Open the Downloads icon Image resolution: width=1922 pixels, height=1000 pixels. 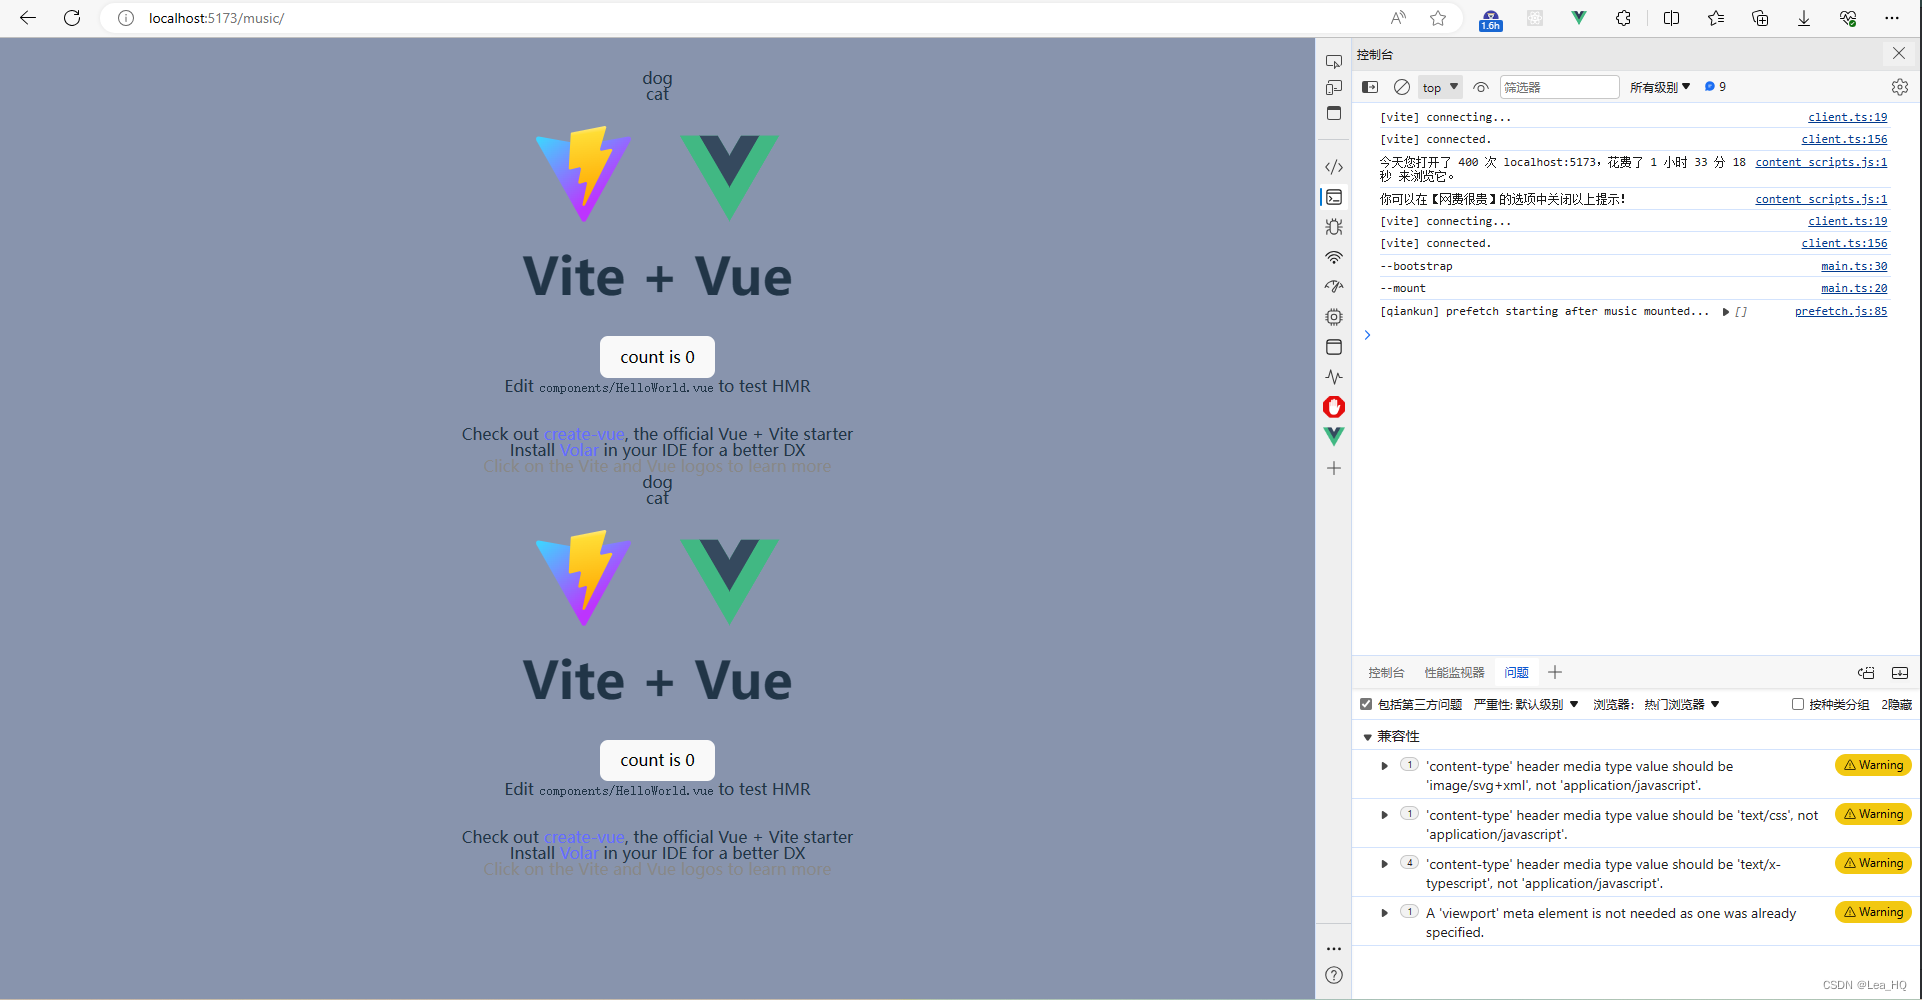pos(1804,18)
